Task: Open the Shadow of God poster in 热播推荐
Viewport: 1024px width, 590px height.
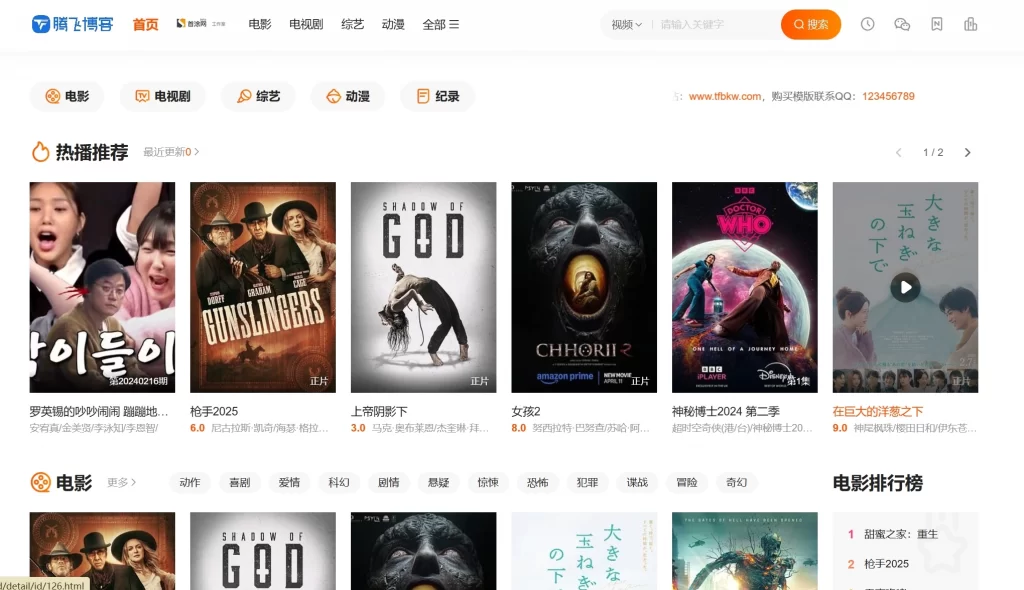Action: pyautogui.click(x=423, y=287)
